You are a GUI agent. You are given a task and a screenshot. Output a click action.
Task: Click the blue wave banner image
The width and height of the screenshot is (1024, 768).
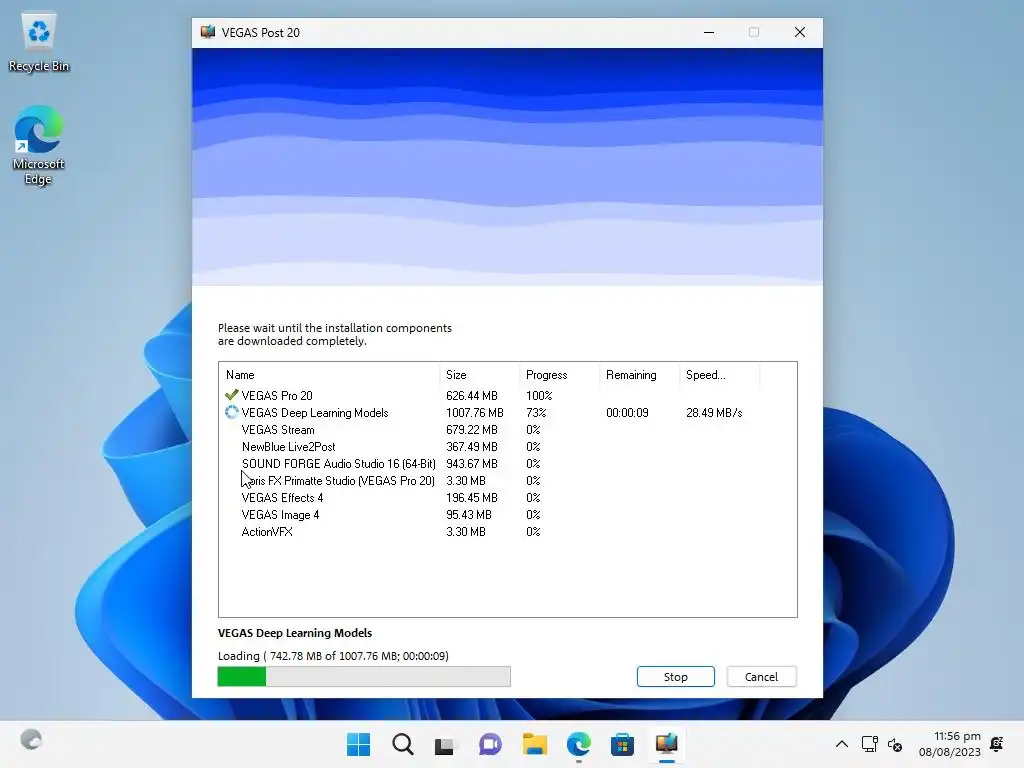[507, 167]
